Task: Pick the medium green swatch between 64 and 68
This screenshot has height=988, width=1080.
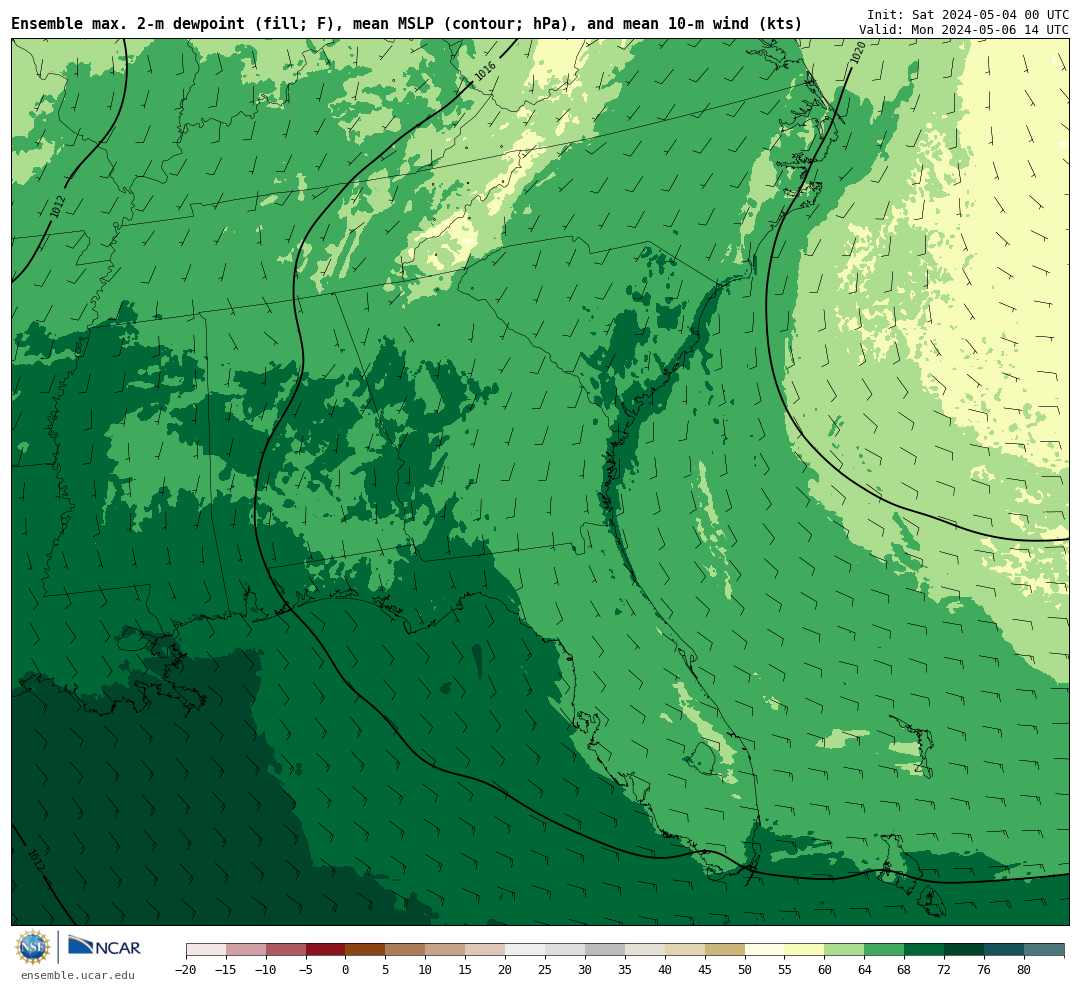Action: click(x=885, y=950)
